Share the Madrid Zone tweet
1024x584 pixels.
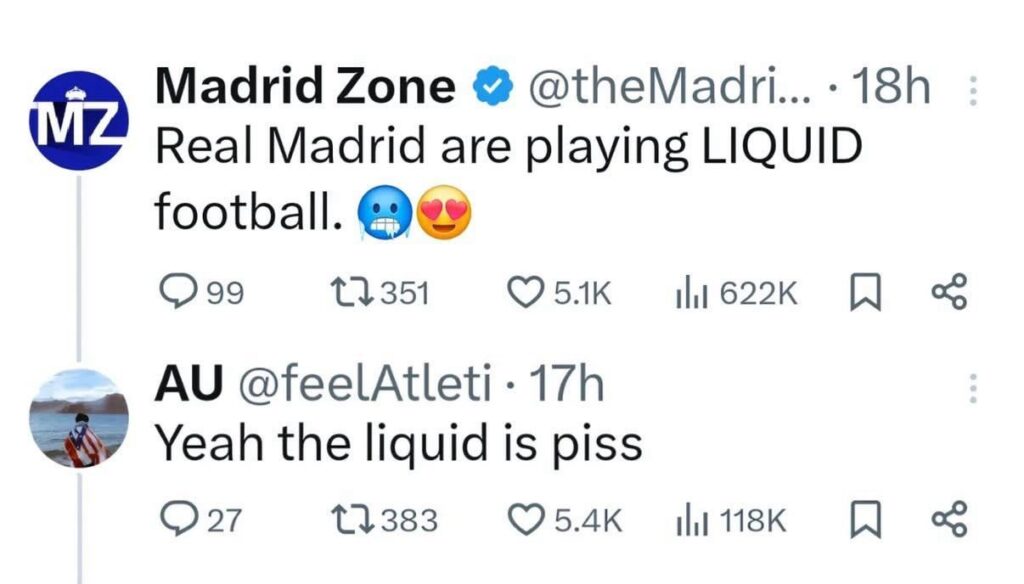(948, 292)
